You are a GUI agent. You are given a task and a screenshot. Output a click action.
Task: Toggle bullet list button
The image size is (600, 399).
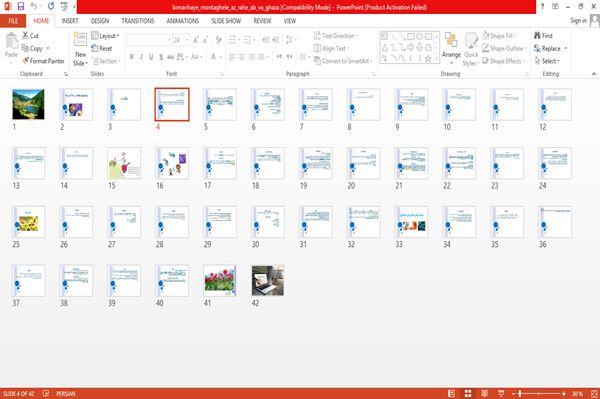point(232,40)
